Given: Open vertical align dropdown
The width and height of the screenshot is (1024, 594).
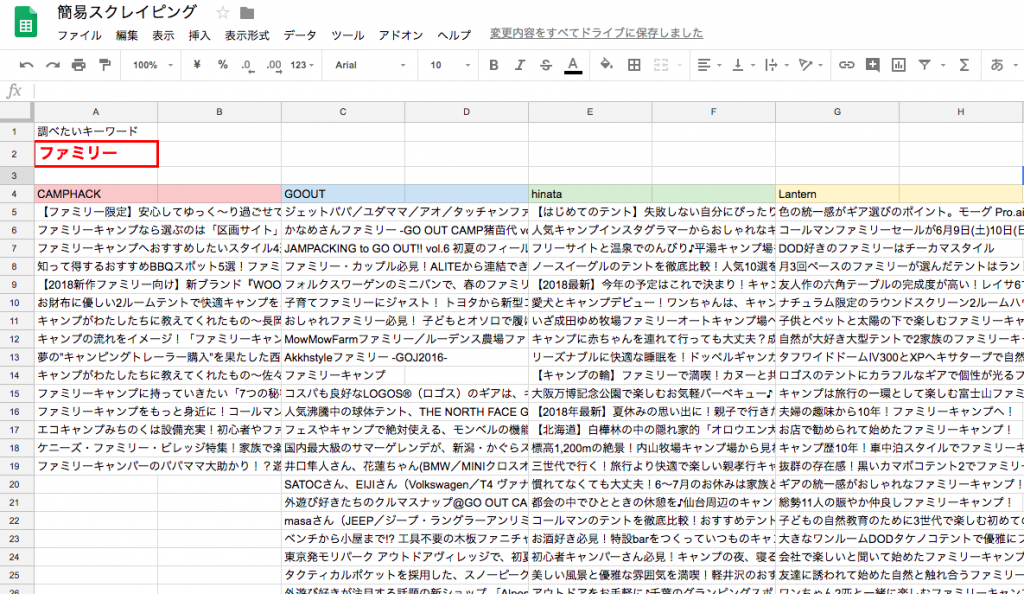Looking at the screenshot, I should [x=743, y=65].
